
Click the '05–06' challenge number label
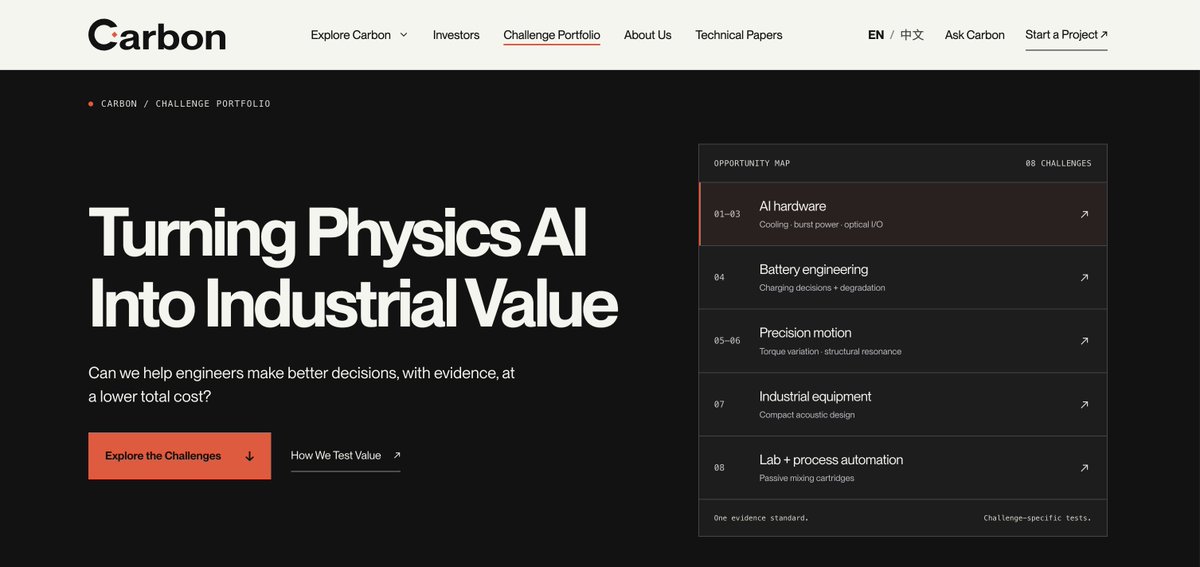coord(727,341)
